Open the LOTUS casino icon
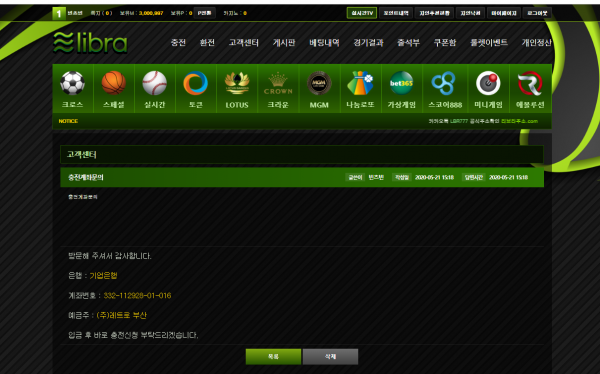Viewport: 600px width, 374px height. click(x=237, y=89)
